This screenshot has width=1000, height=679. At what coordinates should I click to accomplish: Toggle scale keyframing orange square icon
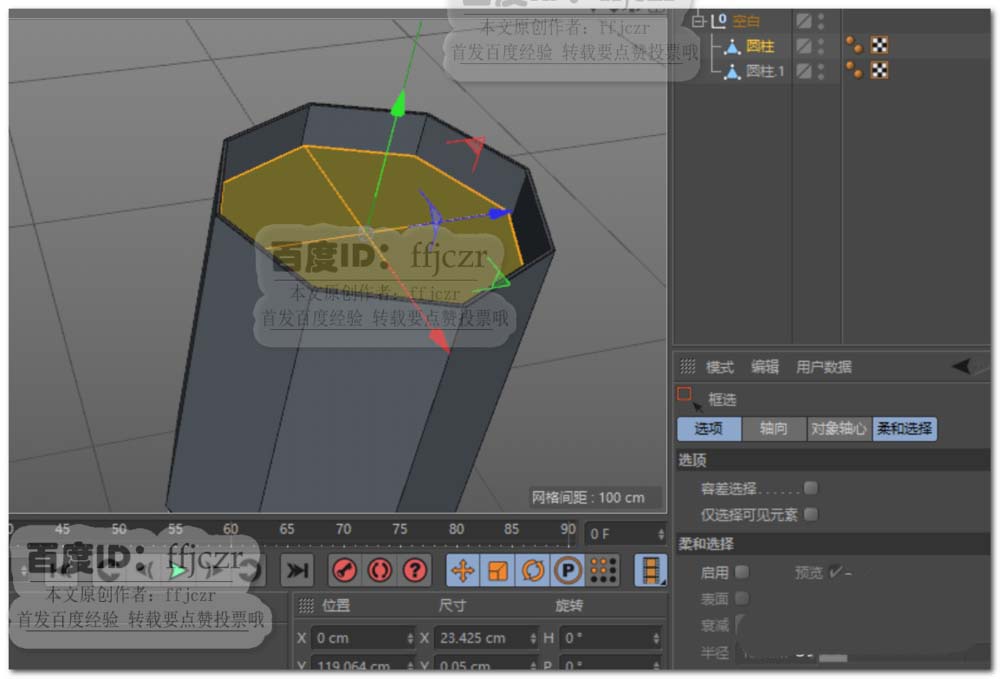click(x=497, y=570)
